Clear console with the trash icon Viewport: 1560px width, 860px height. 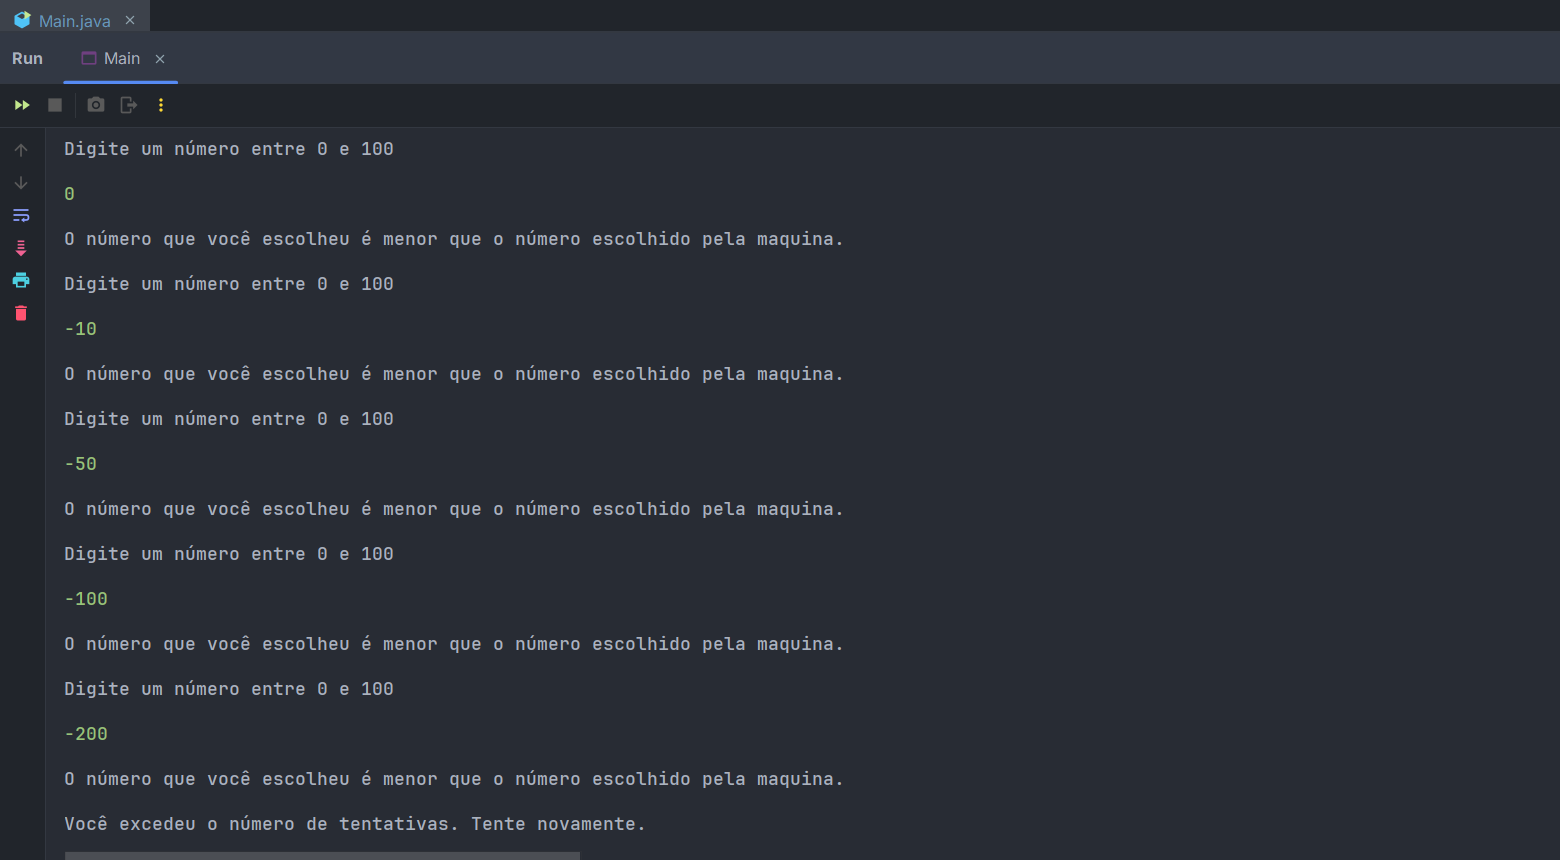click(21, 313)
